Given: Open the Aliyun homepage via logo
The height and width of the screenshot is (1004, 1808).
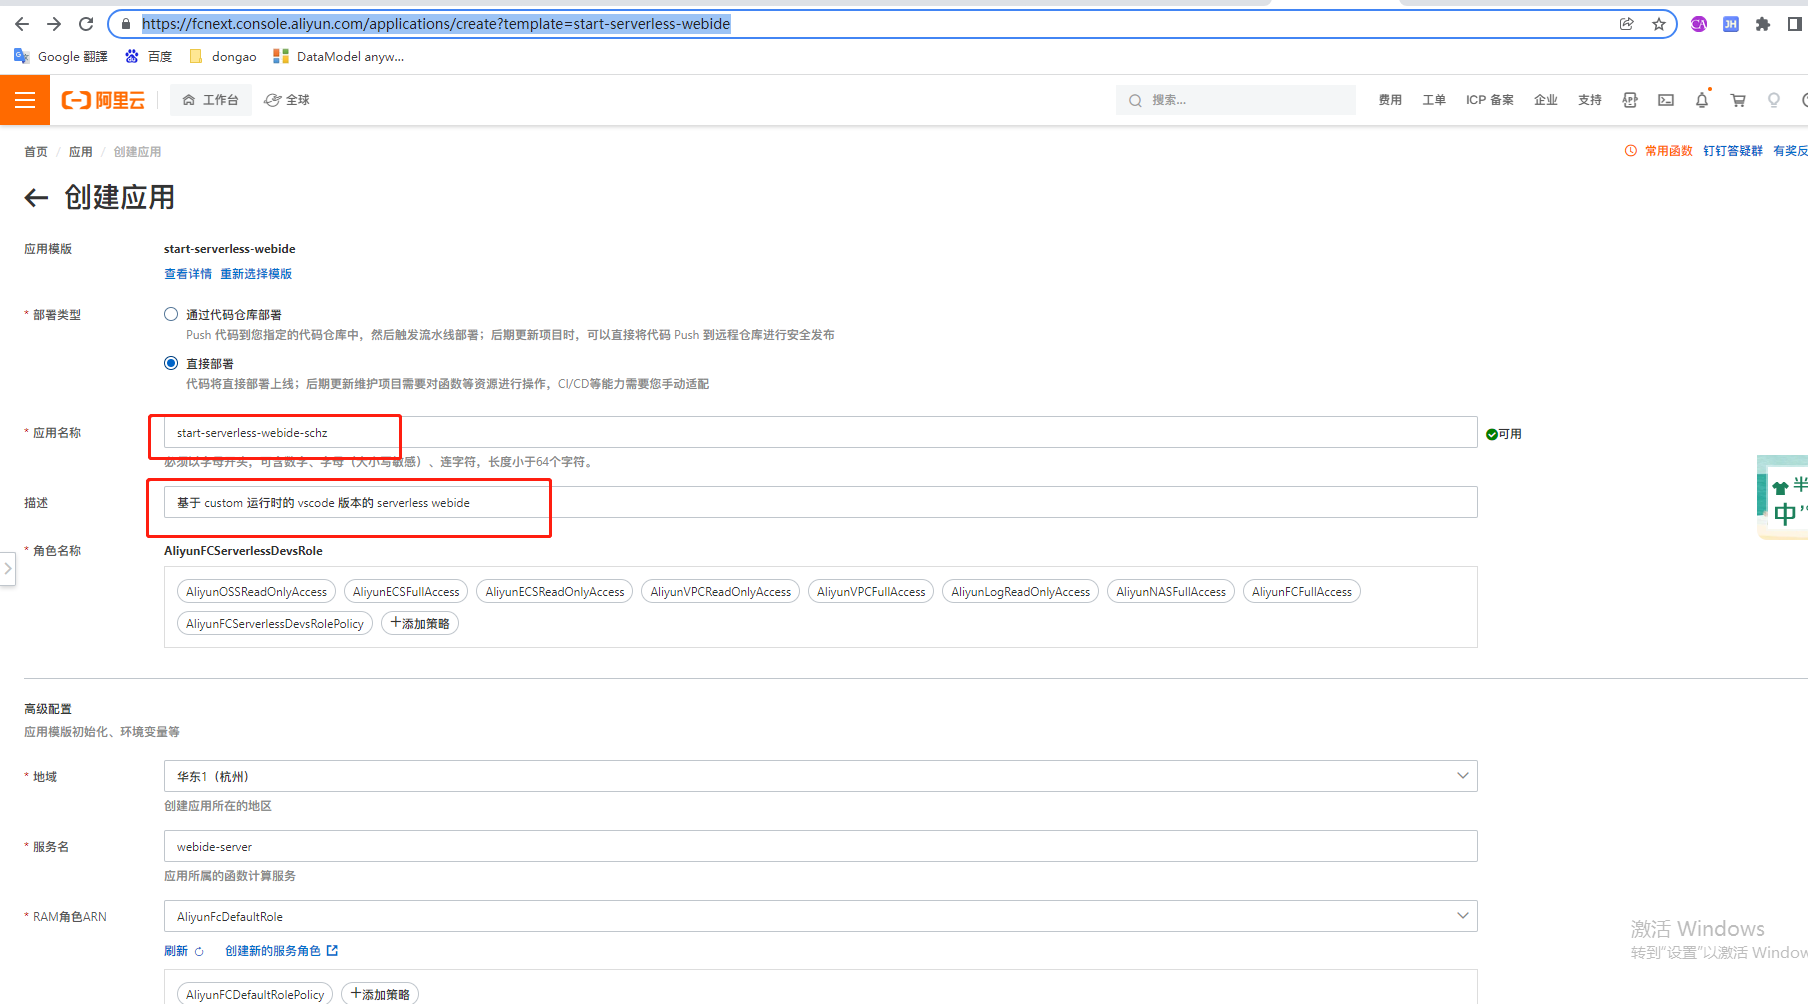Looking at the screenshot, I should (x=102, y=99).
